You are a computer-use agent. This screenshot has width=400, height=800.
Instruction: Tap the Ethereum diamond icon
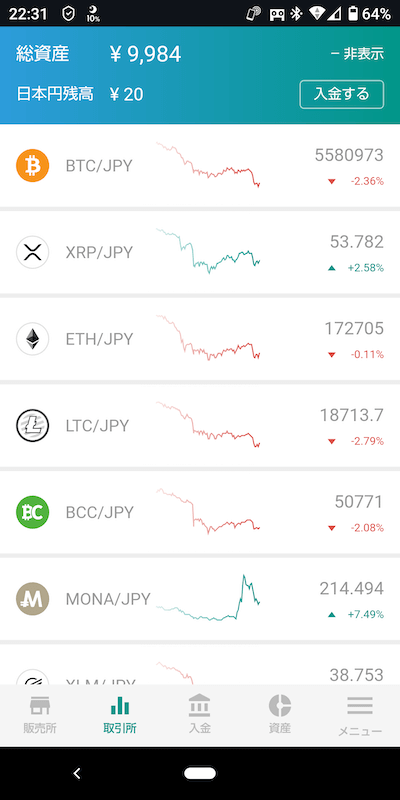pos(33,339)
